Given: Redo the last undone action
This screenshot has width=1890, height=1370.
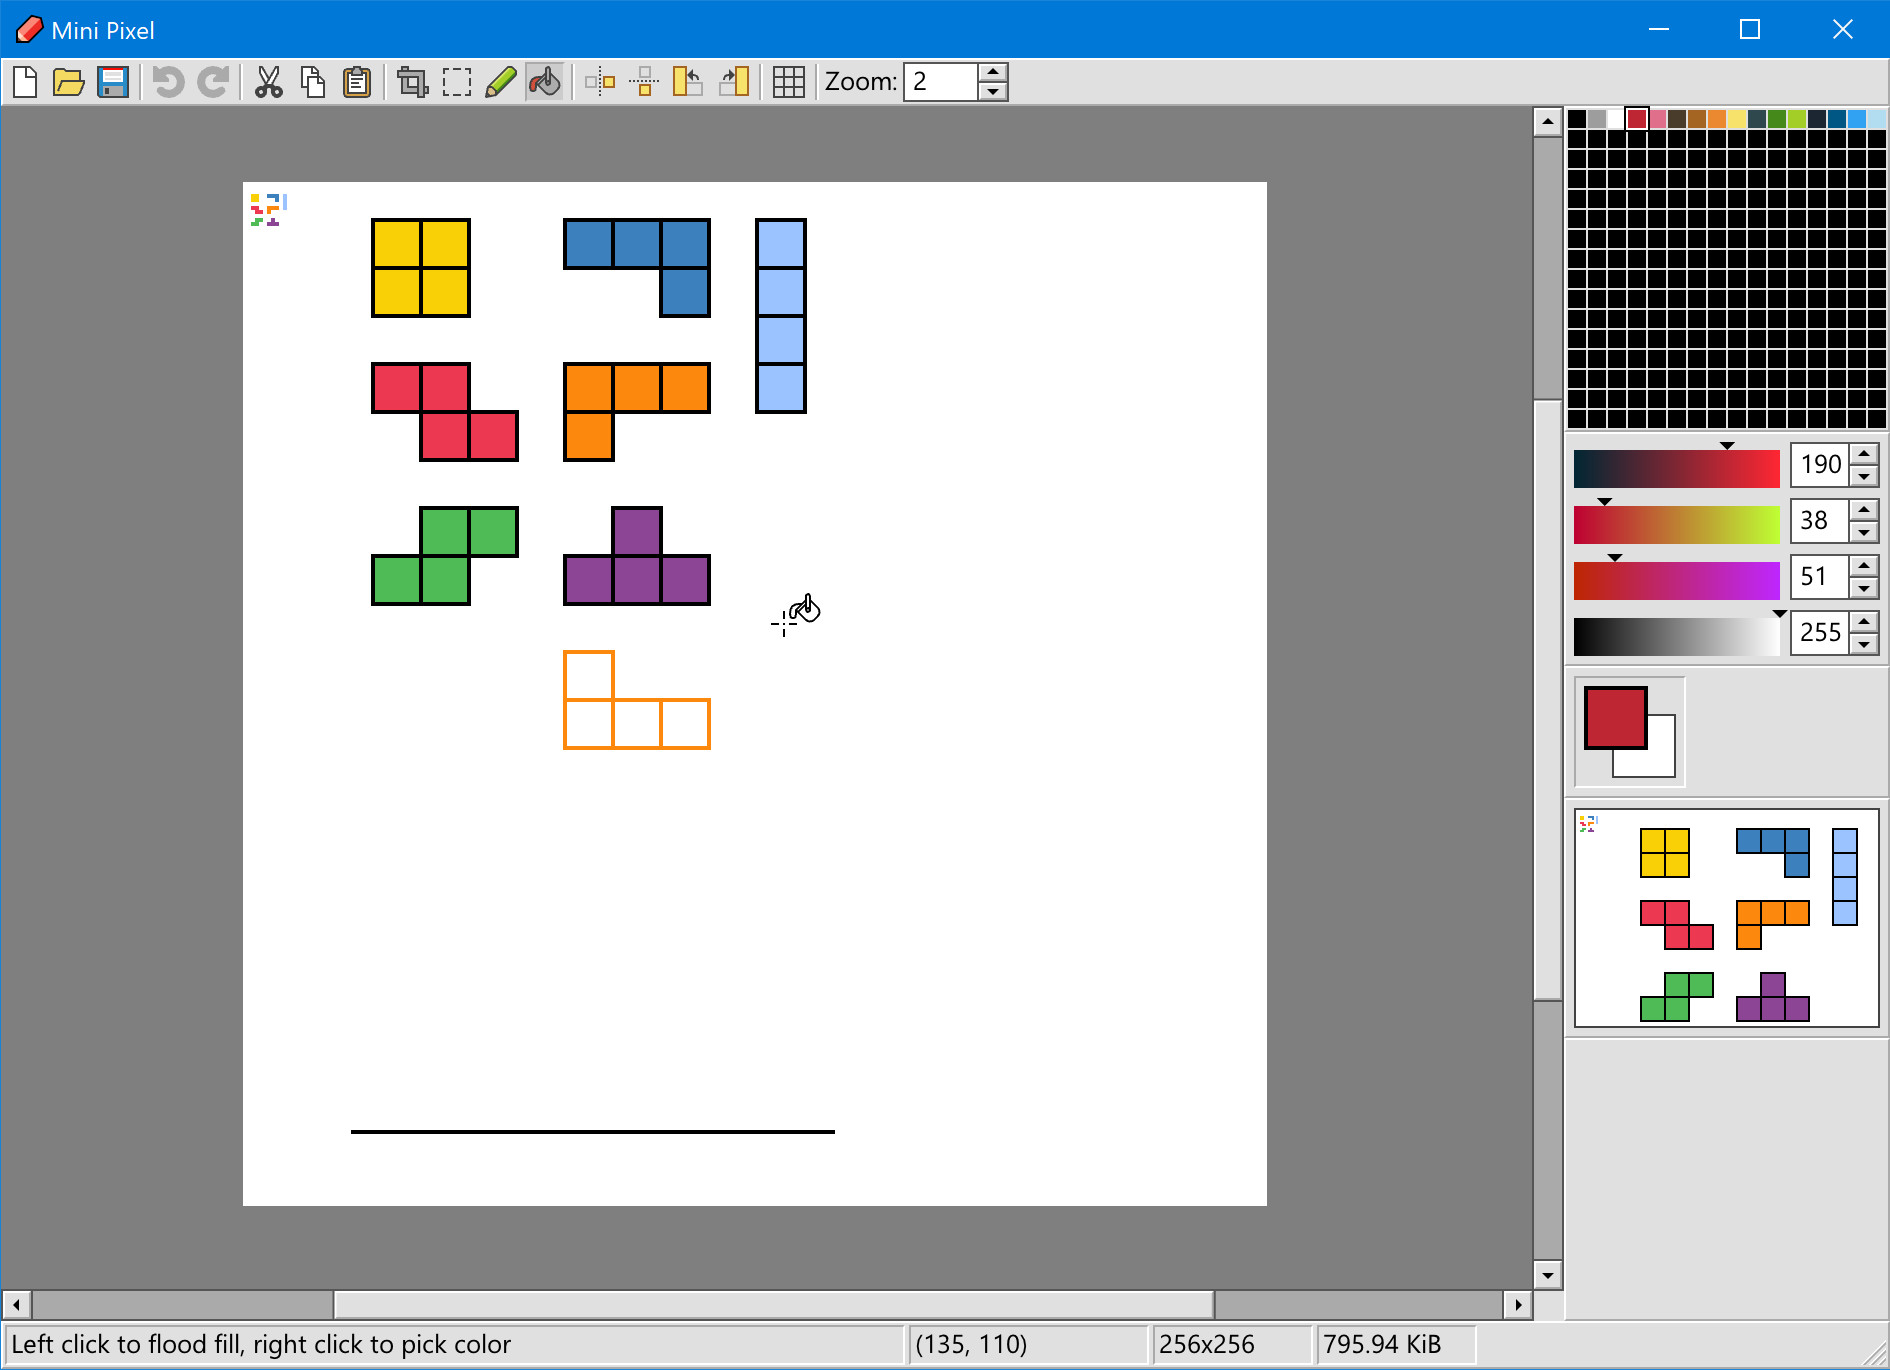Looking at the screenshot, I should tap(212, 82).
